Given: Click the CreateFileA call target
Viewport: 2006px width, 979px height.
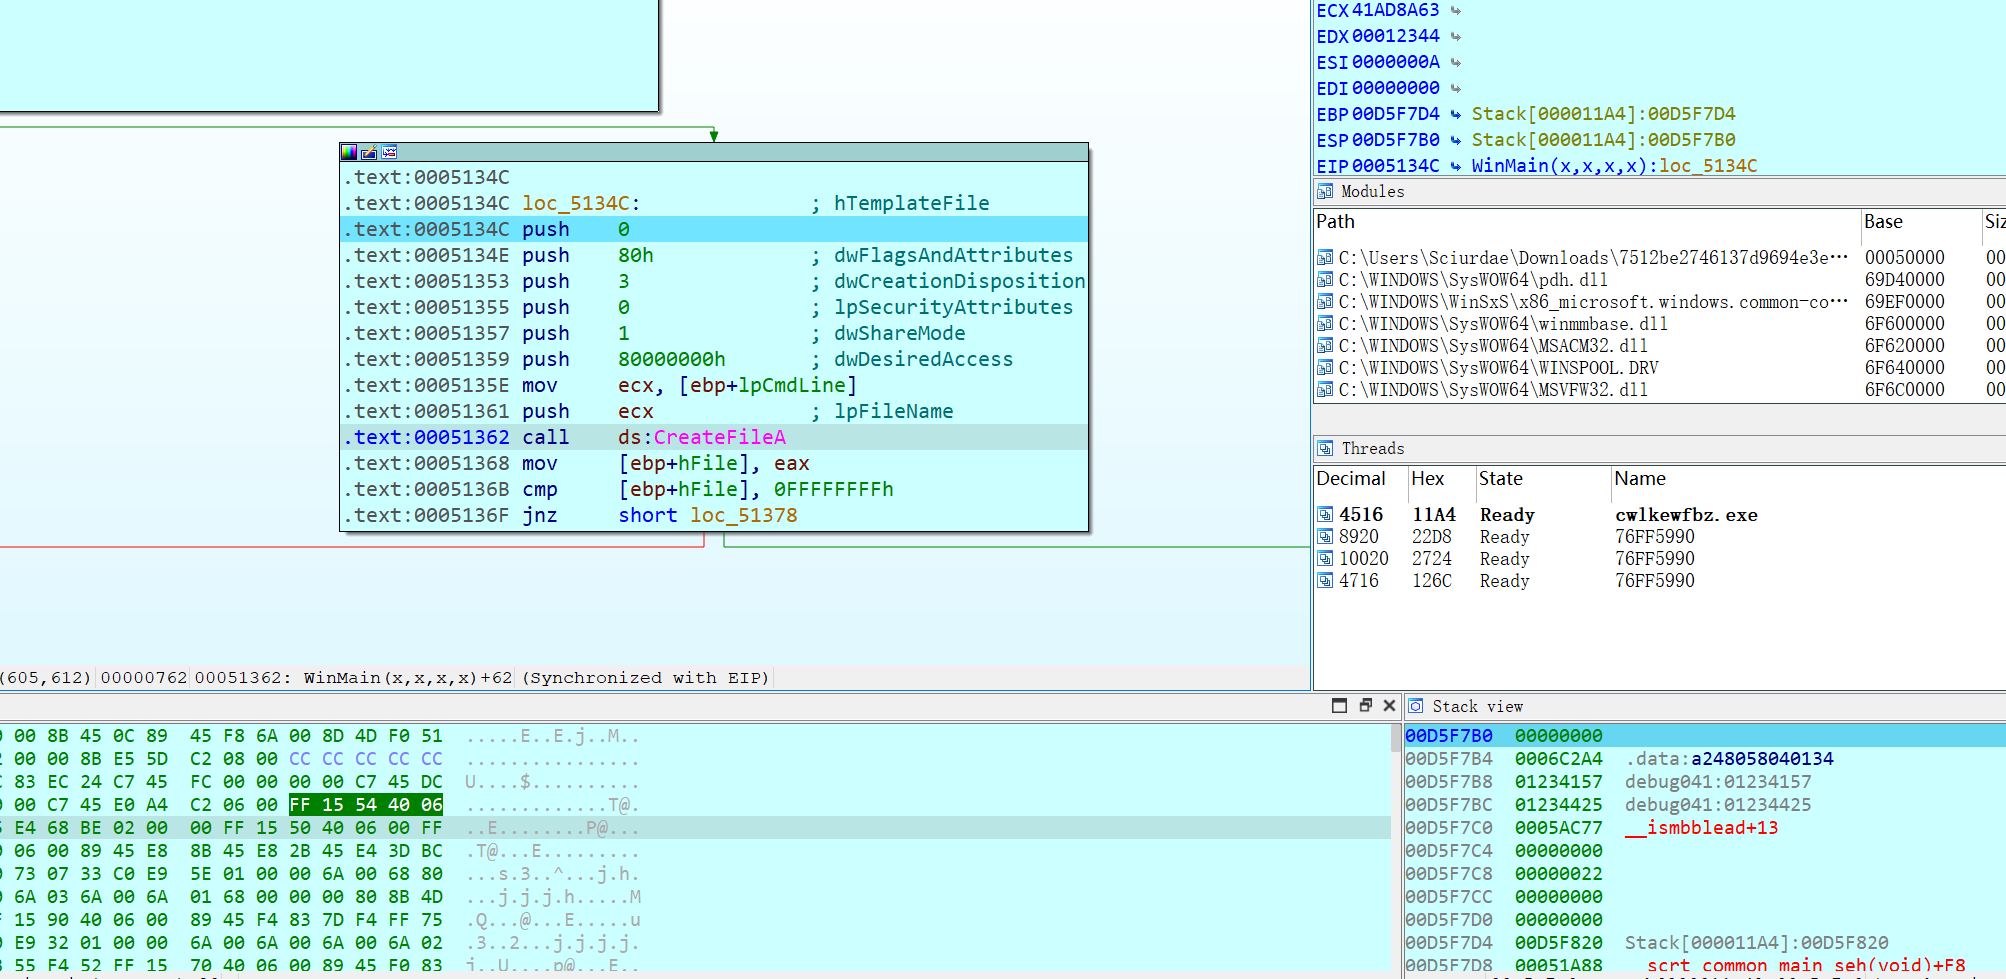Looking at the screenshot, I should 719,438.
